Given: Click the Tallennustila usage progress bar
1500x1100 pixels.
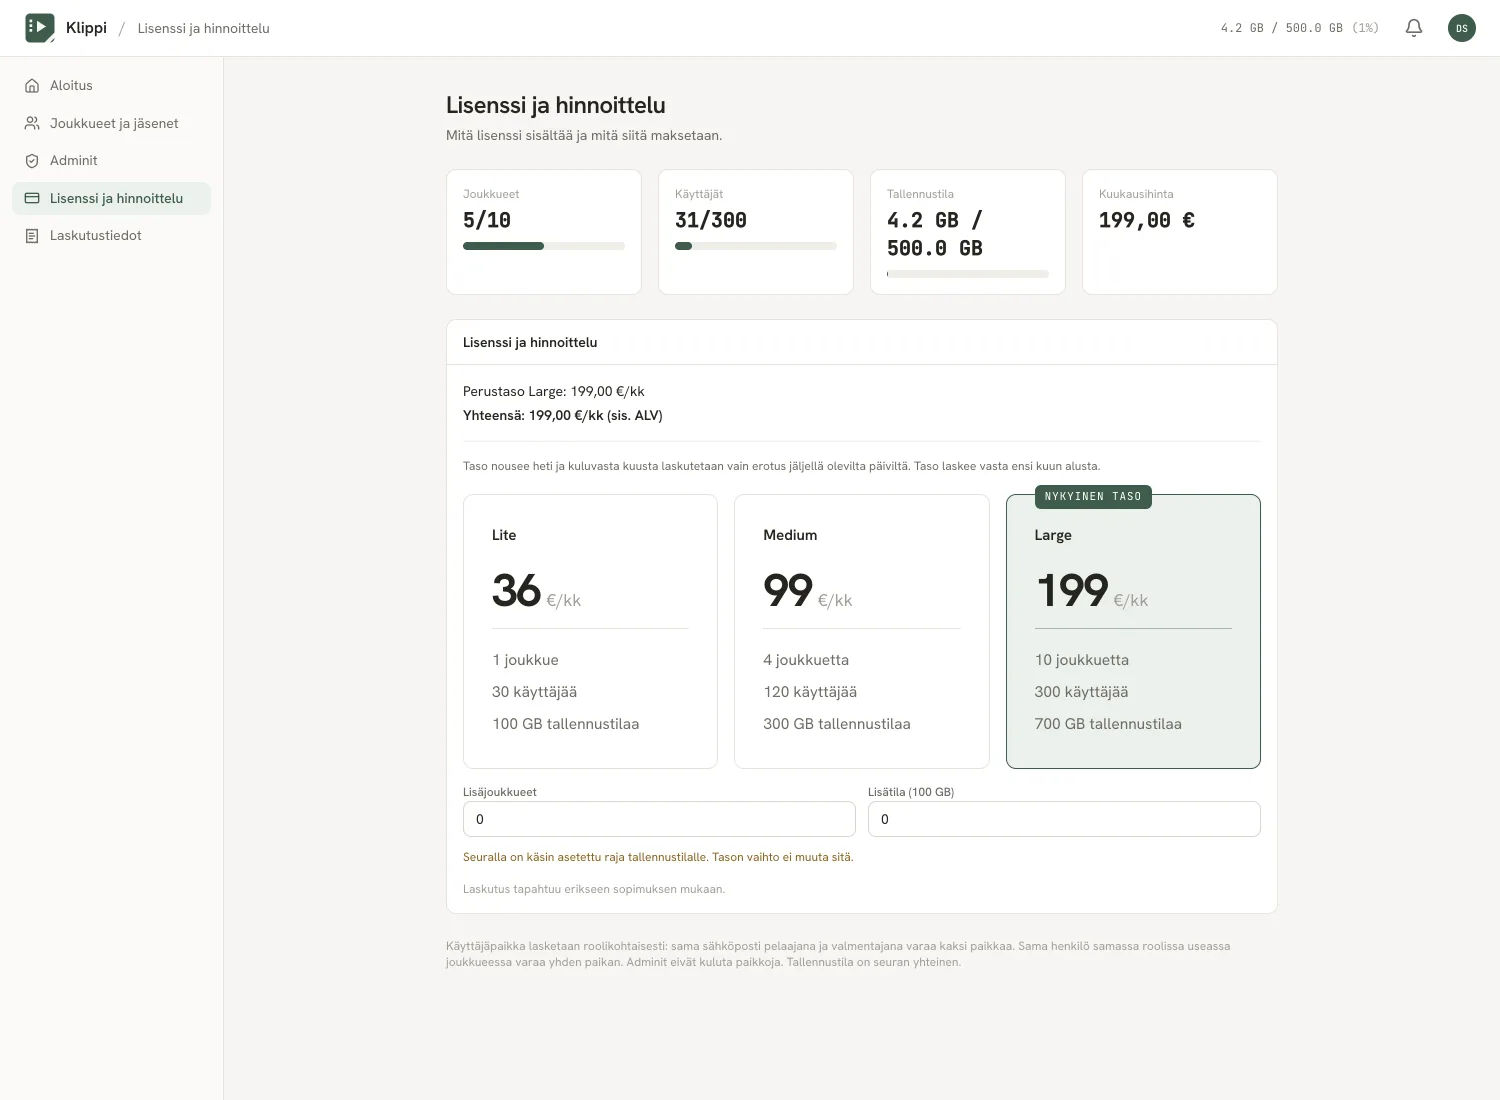Looking at the screenshot, I should [968, 274].
